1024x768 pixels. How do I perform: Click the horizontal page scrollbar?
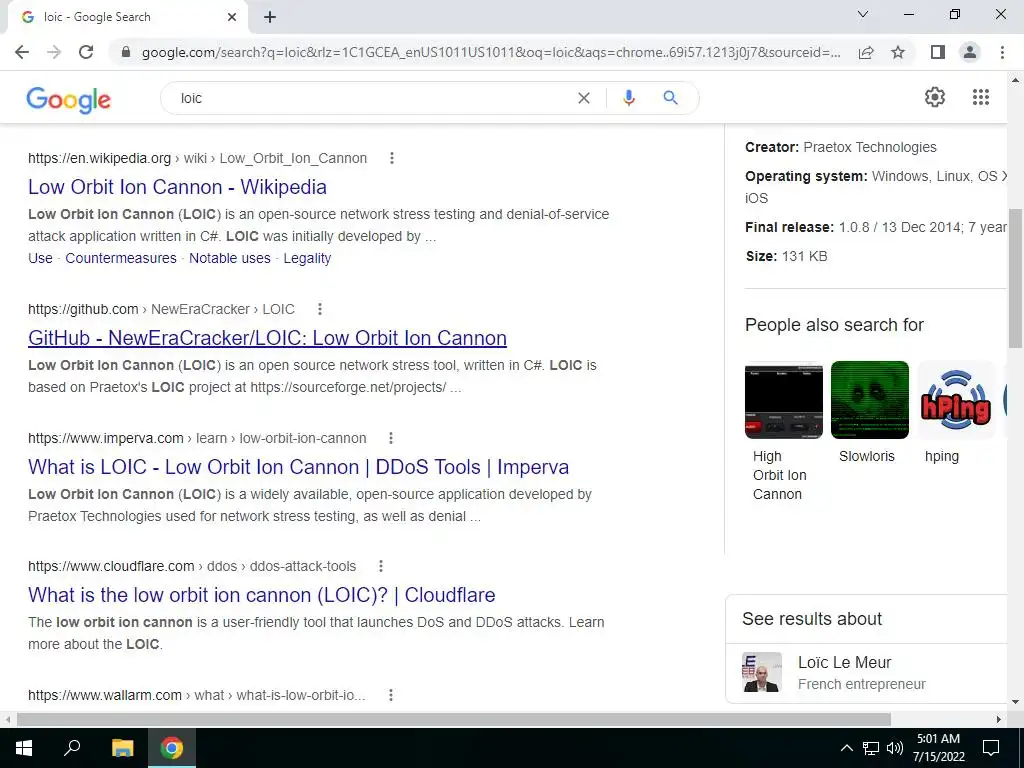454,719
